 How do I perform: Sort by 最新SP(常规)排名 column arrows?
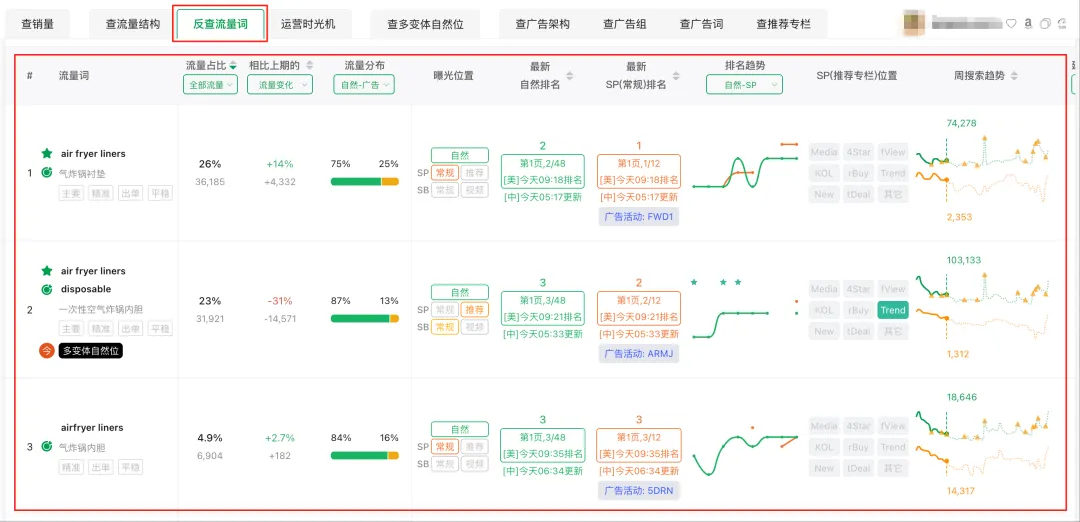676,76
